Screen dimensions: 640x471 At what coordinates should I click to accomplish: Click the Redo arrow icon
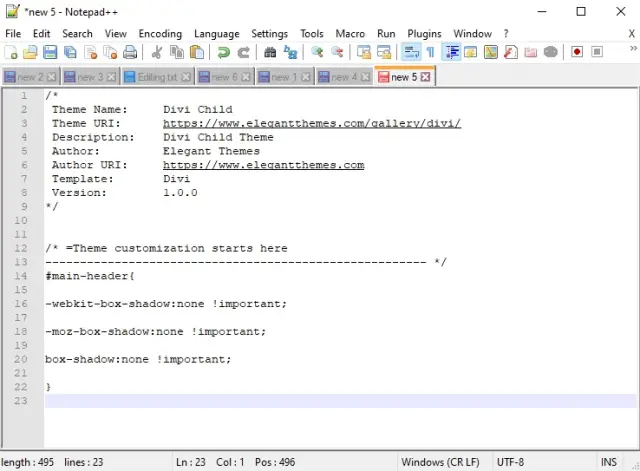pyautogui.click(x=244, y=52)
